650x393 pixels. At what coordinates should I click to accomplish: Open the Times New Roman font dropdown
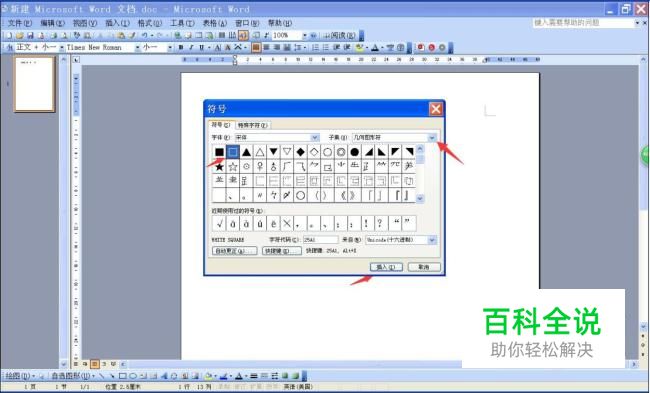point(137,48)
